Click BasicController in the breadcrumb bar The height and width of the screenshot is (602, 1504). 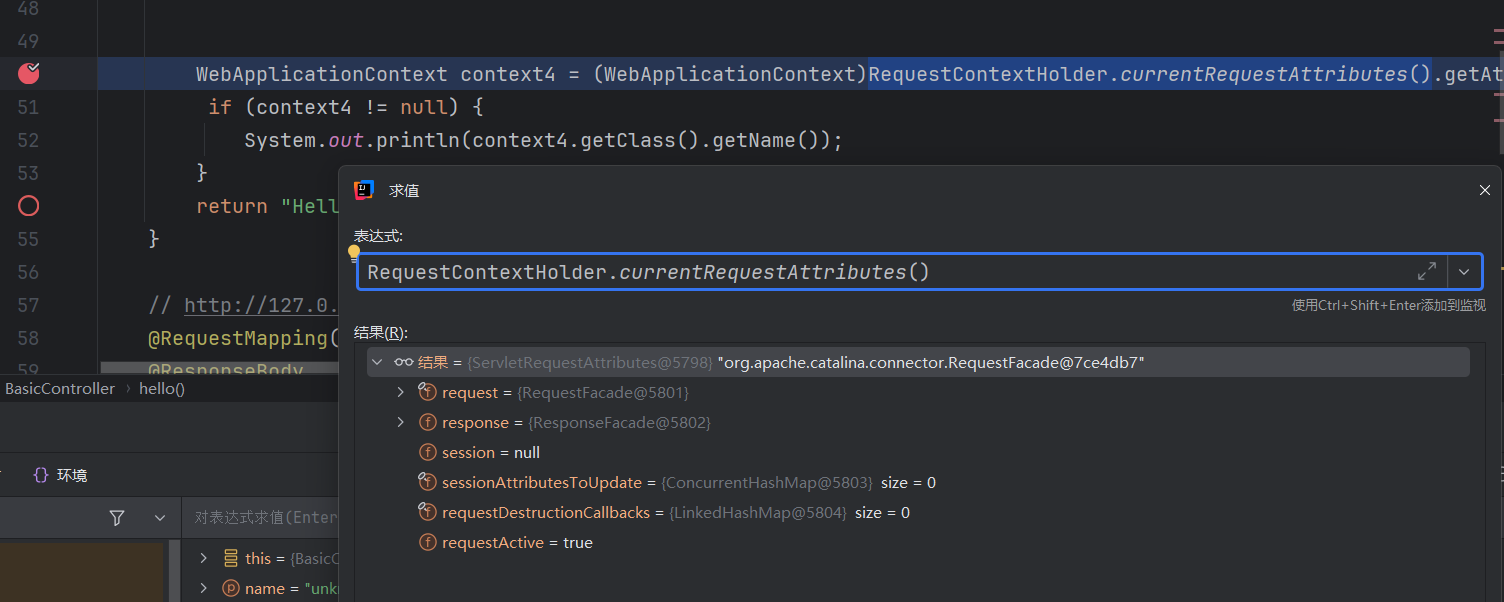[x=60, y=389]
